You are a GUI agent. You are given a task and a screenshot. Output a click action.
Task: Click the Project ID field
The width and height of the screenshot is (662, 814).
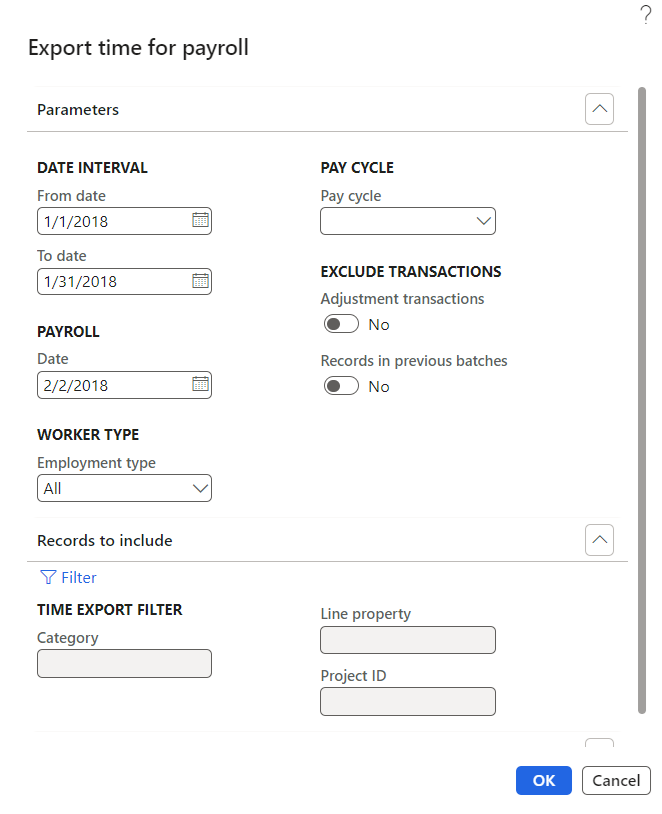point(408,701)
